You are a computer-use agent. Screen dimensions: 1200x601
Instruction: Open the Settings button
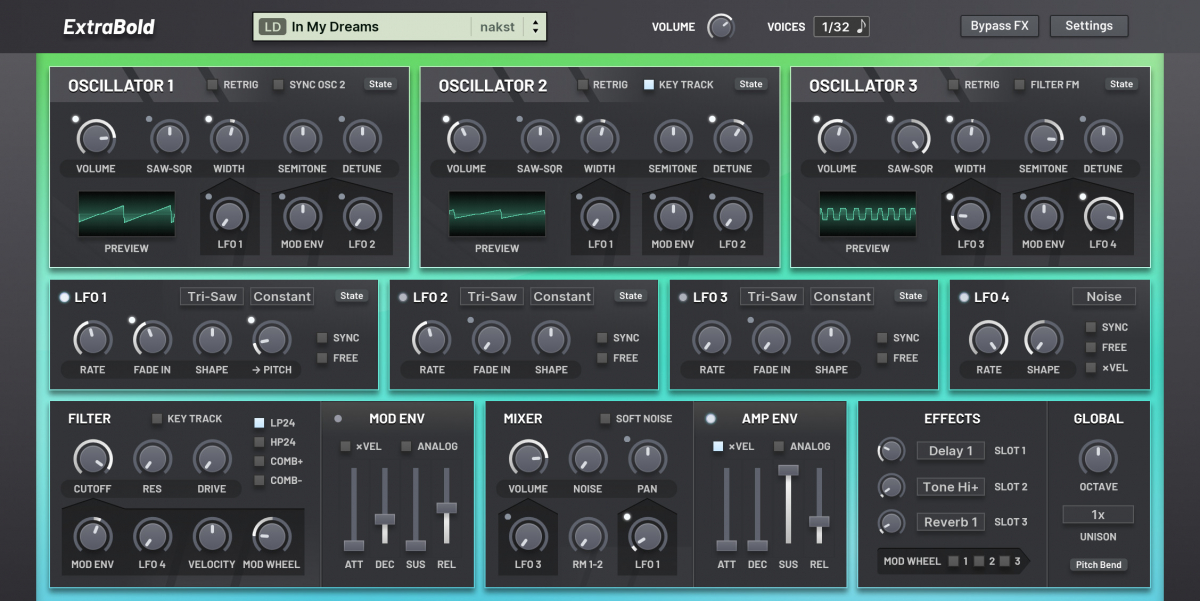click(1088, 26)
